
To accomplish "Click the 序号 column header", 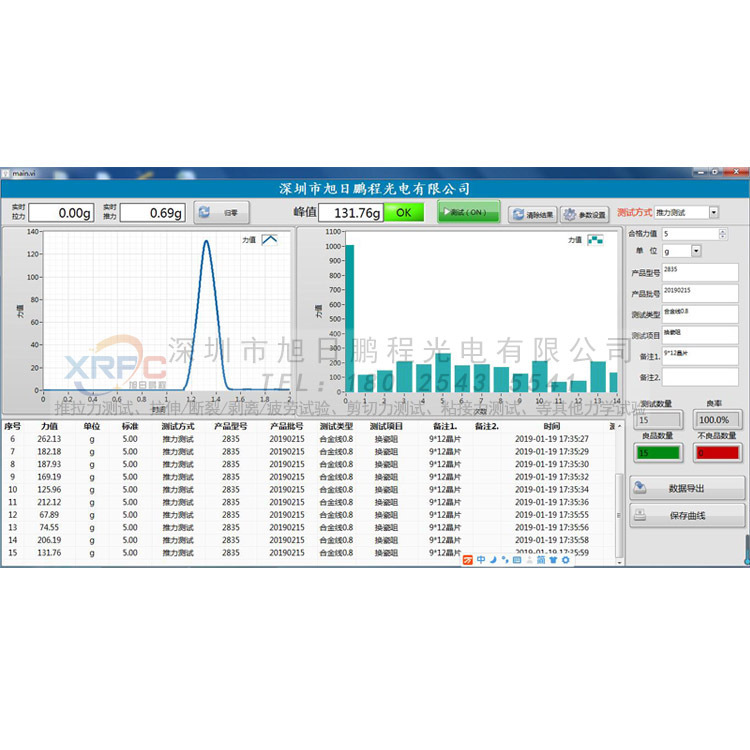I will click(x=12, y=426).
